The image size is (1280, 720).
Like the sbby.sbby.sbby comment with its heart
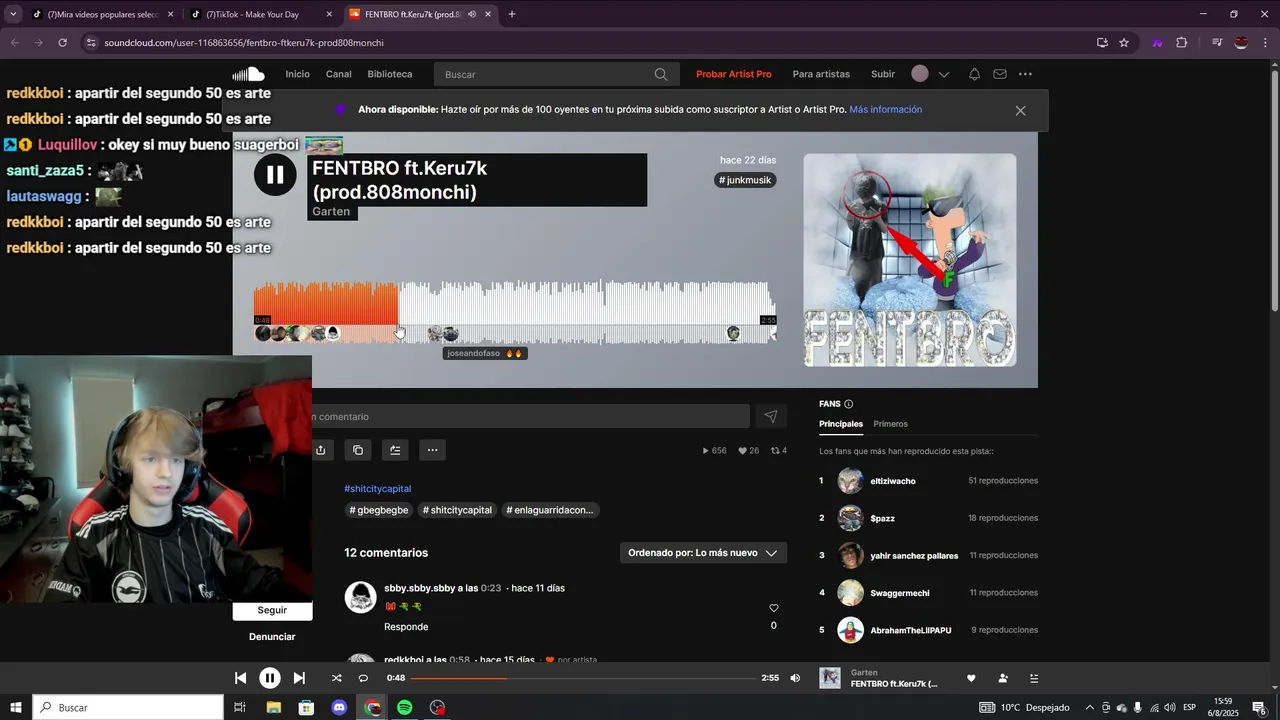click(x=773, y=608)
